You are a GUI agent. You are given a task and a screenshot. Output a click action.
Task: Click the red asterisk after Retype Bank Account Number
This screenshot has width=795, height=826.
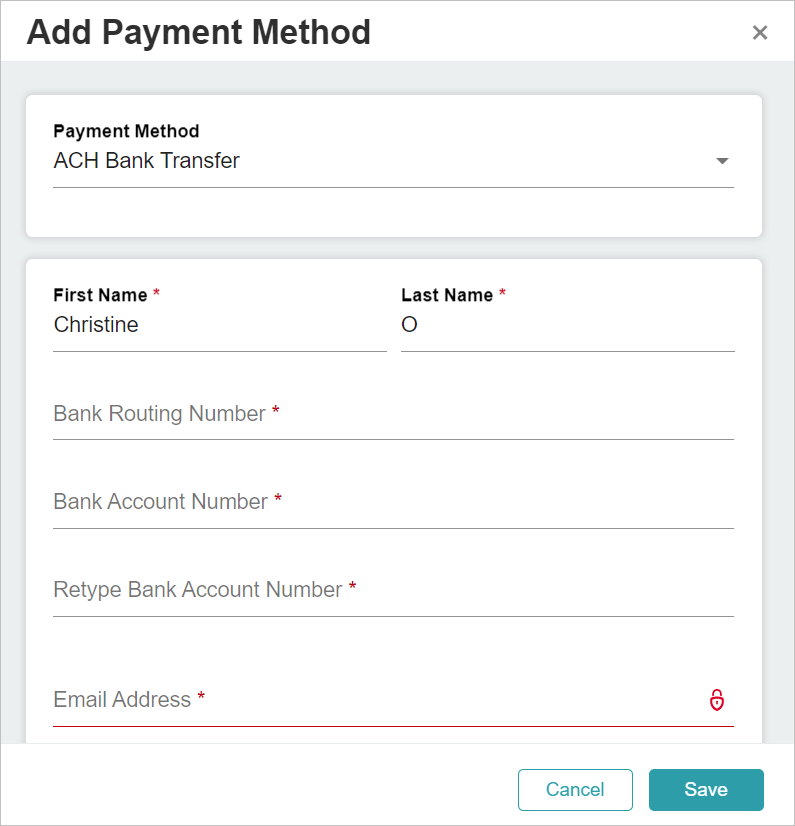click(352, 587)
